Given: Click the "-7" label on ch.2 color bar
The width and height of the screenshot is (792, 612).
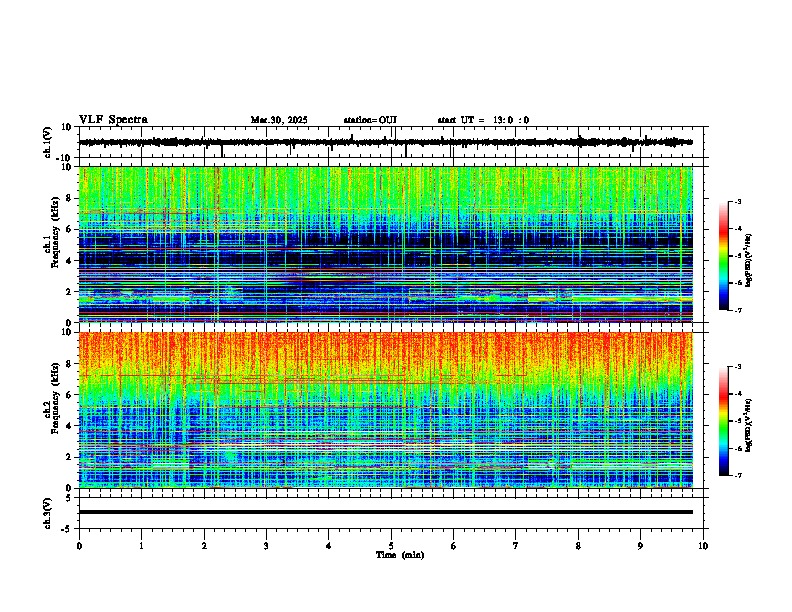Looking at the screenshot, I should (737, 475).
